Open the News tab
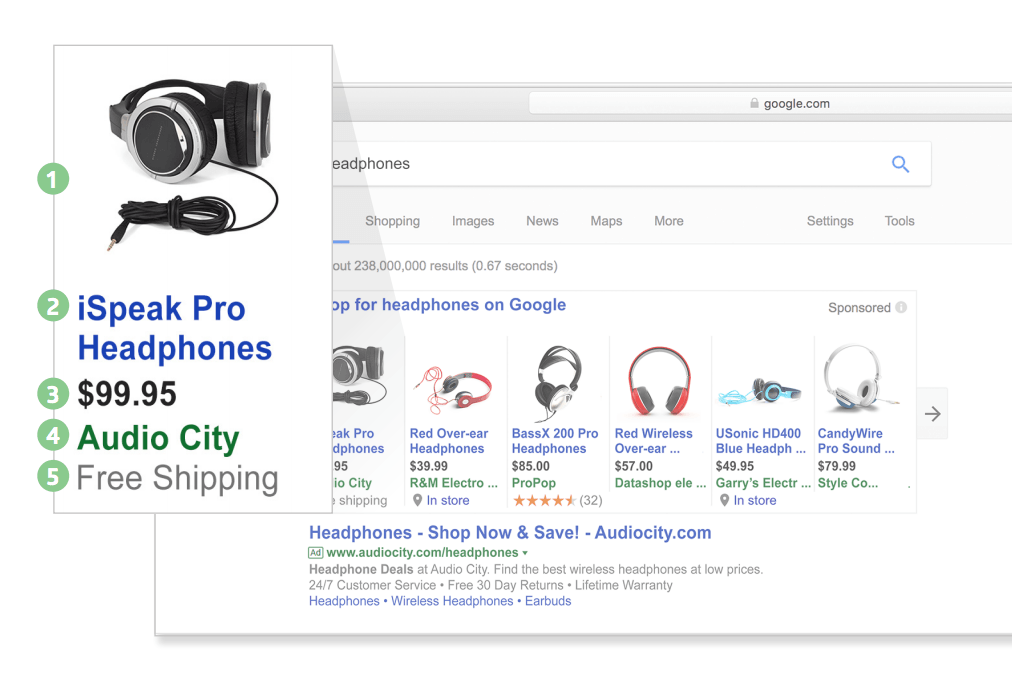 (542, 221)
